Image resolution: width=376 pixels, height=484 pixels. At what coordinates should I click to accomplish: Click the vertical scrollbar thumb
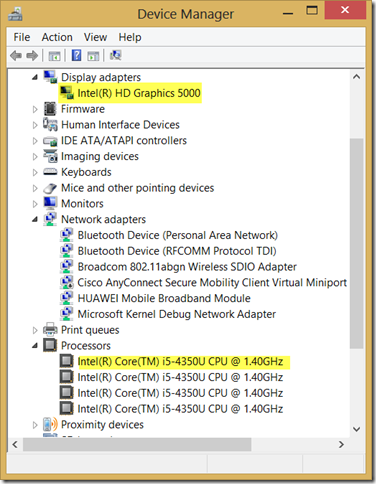[x=357, y=244]
